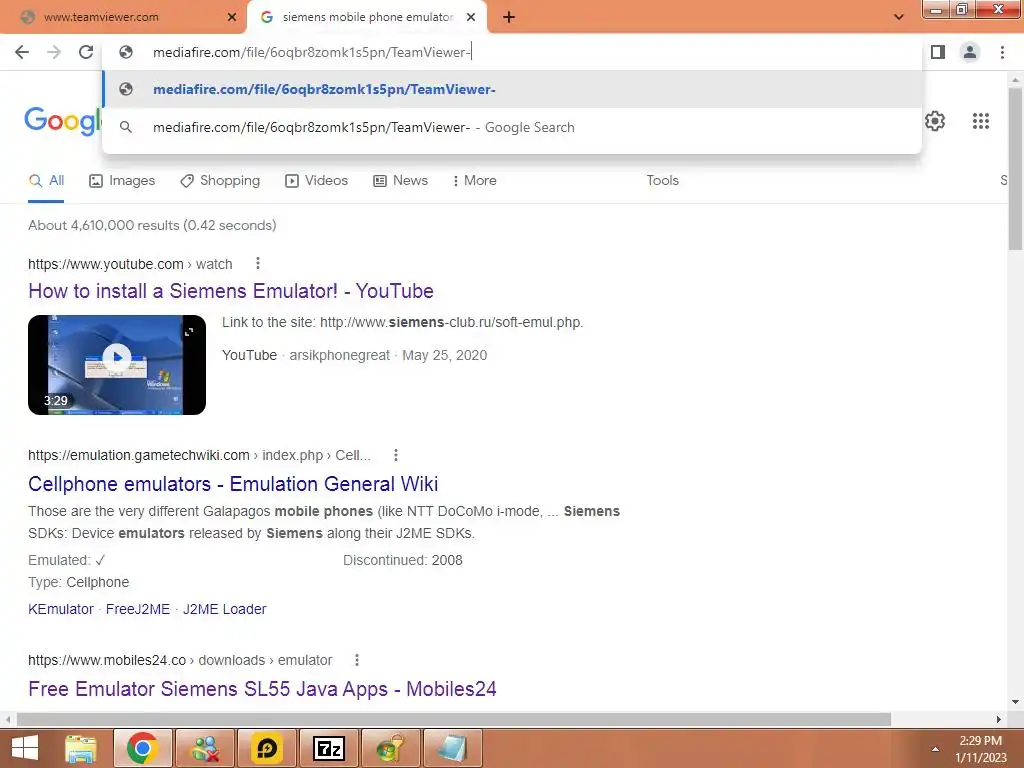Expand the More search filters menu
The image size is (1024, 768).
pyautogui.click(x=475, y=181)
